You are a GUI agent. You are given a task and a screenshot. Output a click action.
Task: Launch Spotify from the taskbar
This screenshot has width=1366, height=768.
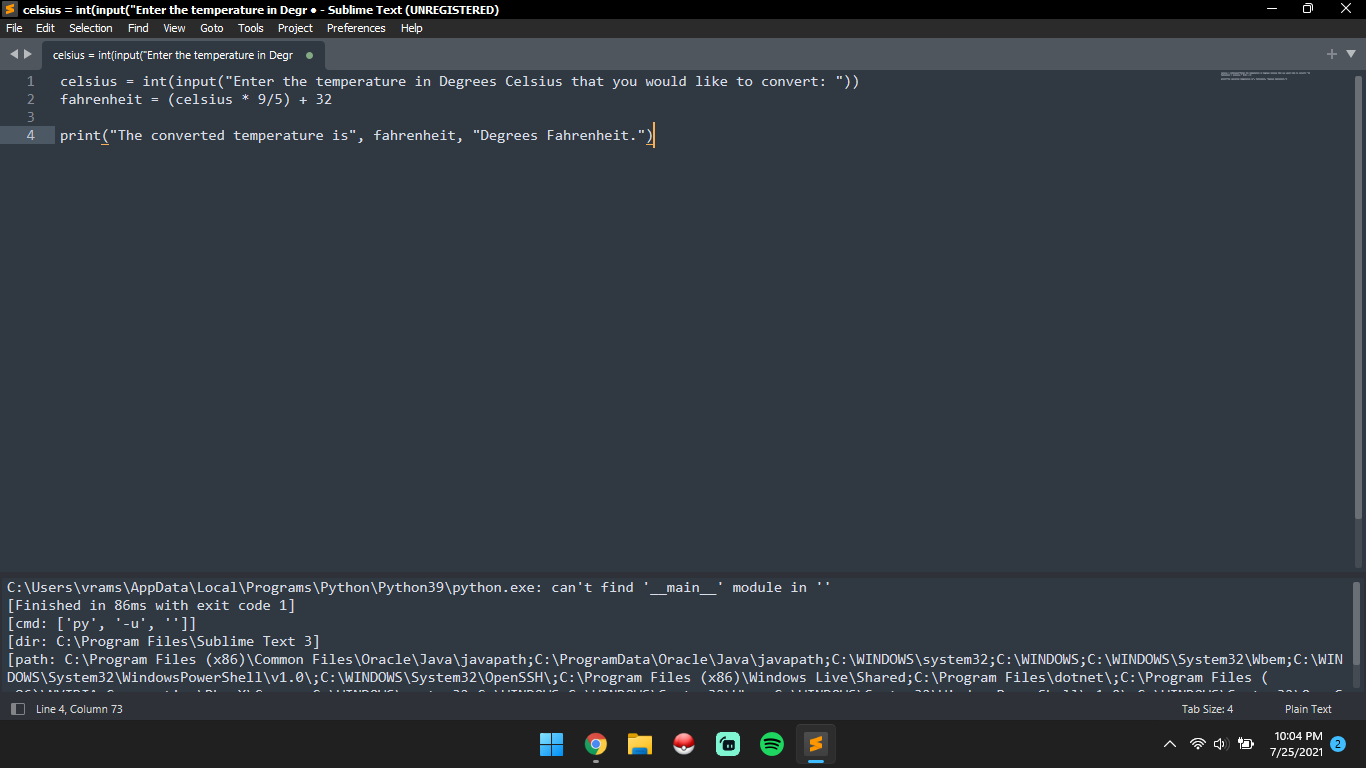pos(772,744)
